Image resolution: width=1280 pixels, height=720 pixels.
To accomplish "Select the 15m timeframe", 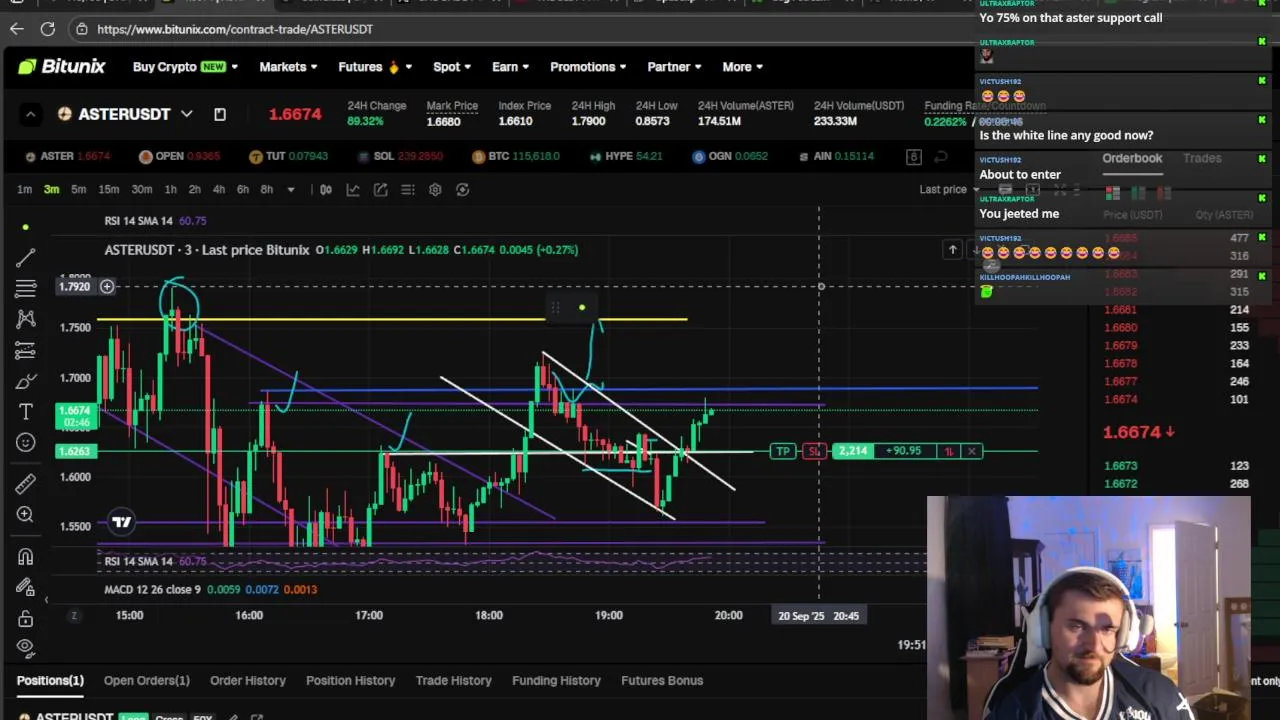I will click(108, 189).
